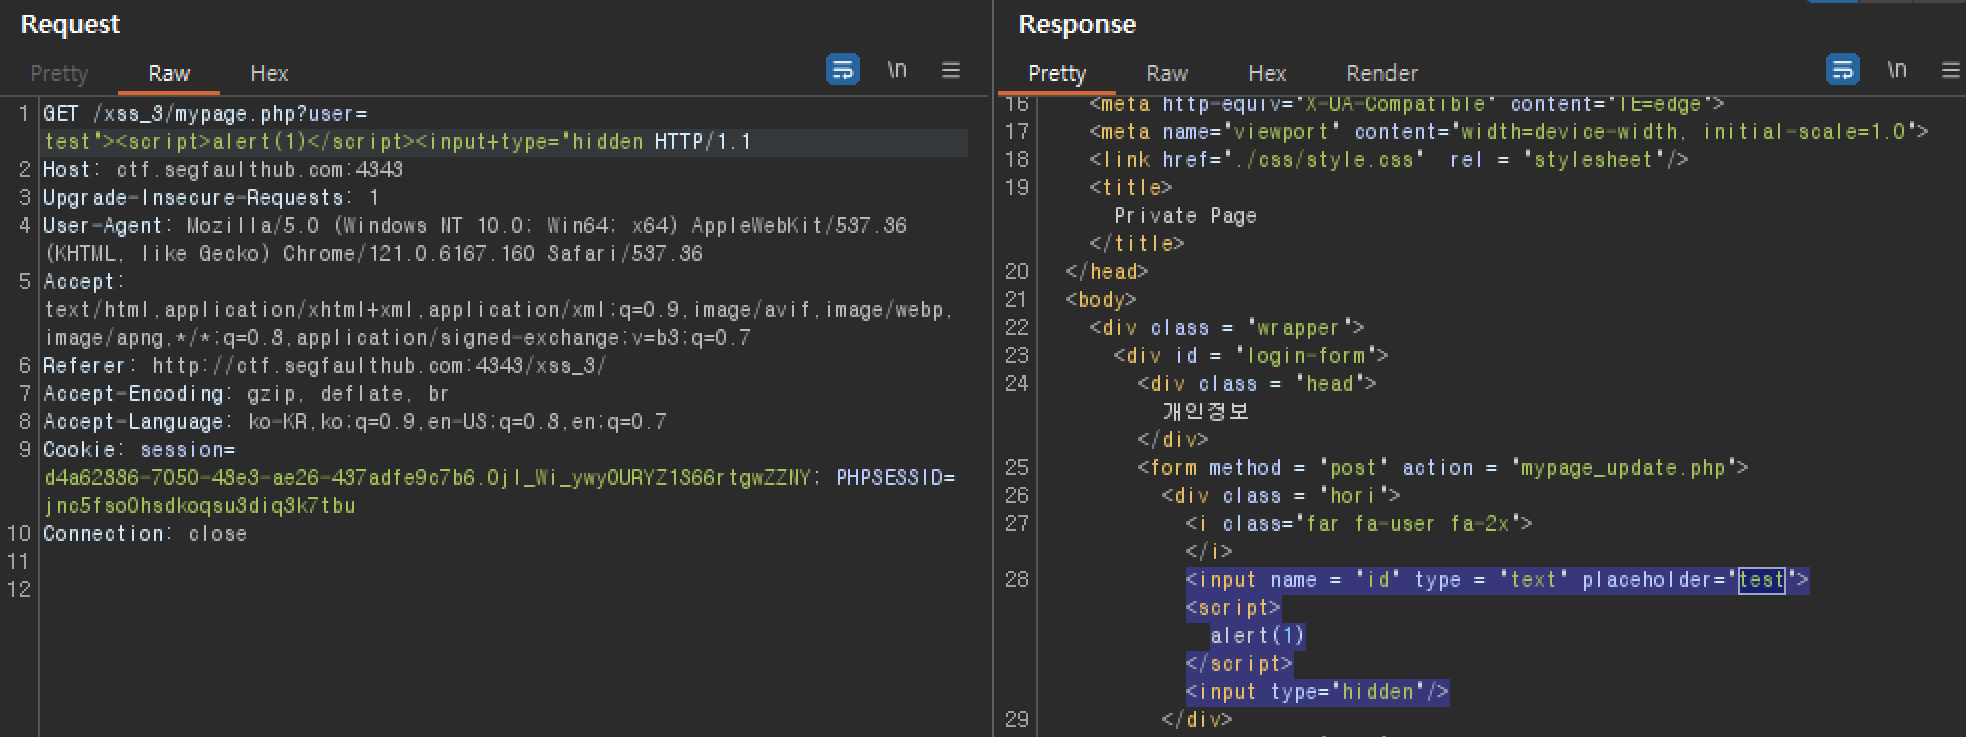Screen dimensions: 1966x737
Task: Click the GET request line text
Action: coord(397,128)
